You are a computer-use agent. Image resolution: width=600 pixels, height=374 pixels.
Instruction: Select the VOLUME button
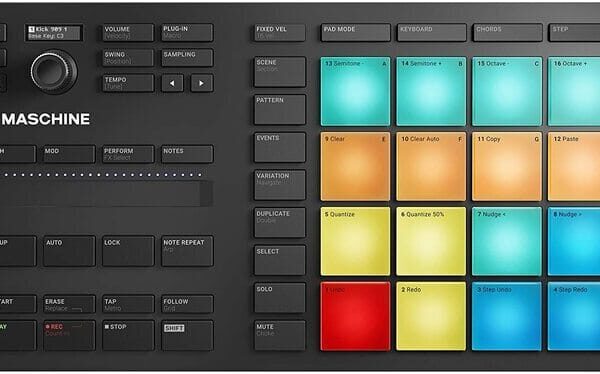[128, 33]
